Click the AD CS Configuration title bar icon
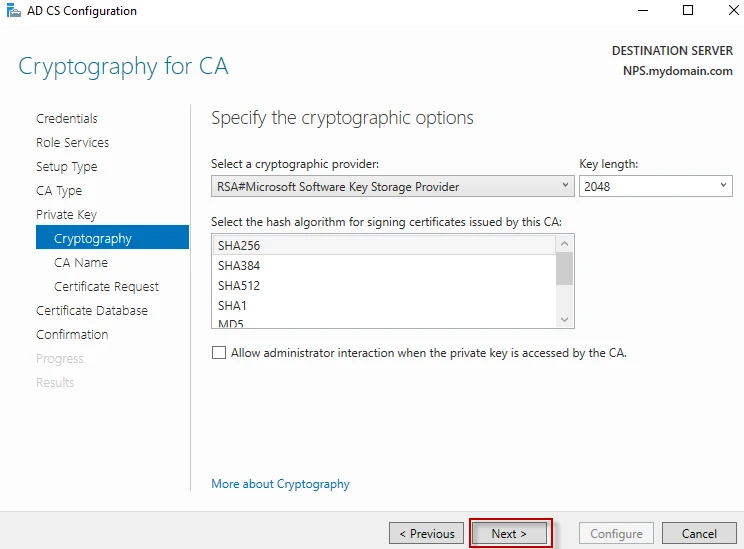Image resolution: width=744 pixels, height=549 pixels. (13, 11)
